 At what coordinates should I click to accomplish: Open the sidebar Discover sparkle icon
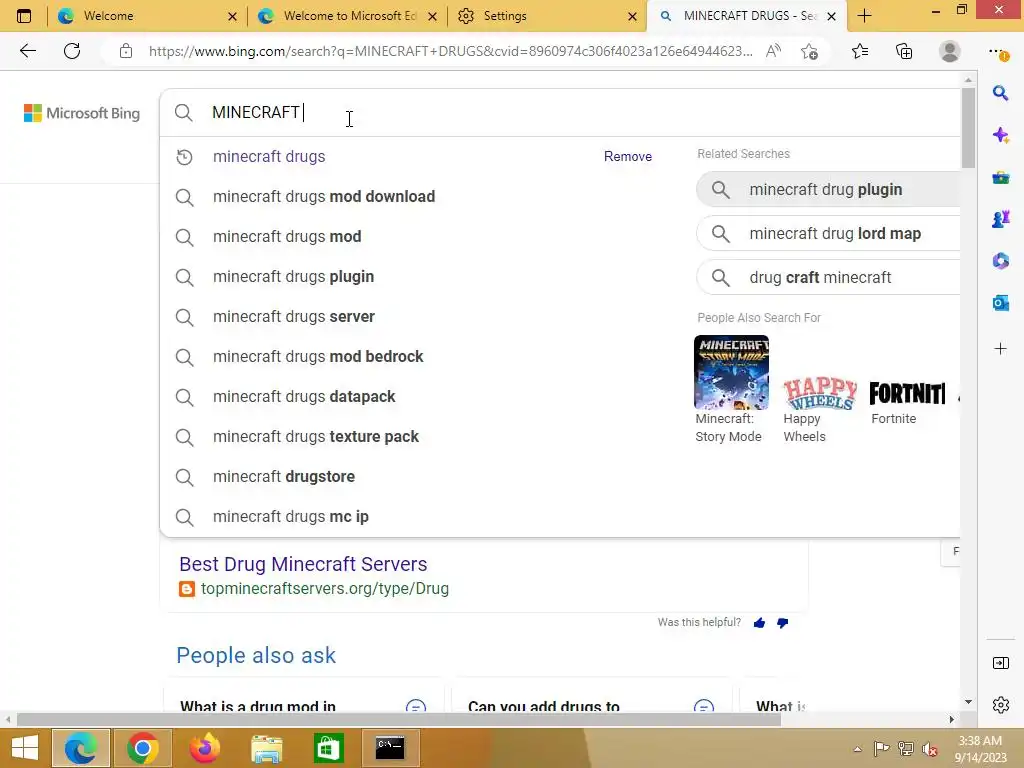pos(1000,135)
